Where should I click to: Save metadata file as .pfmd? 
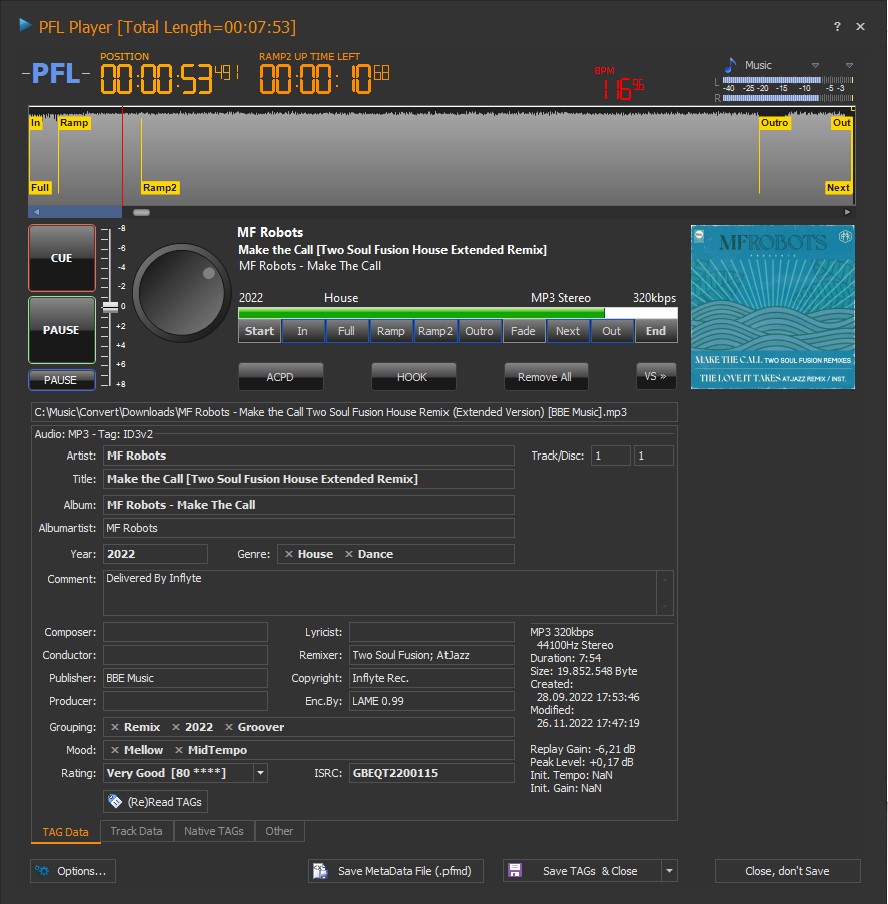pyautogui.click(x=396, y=871)
